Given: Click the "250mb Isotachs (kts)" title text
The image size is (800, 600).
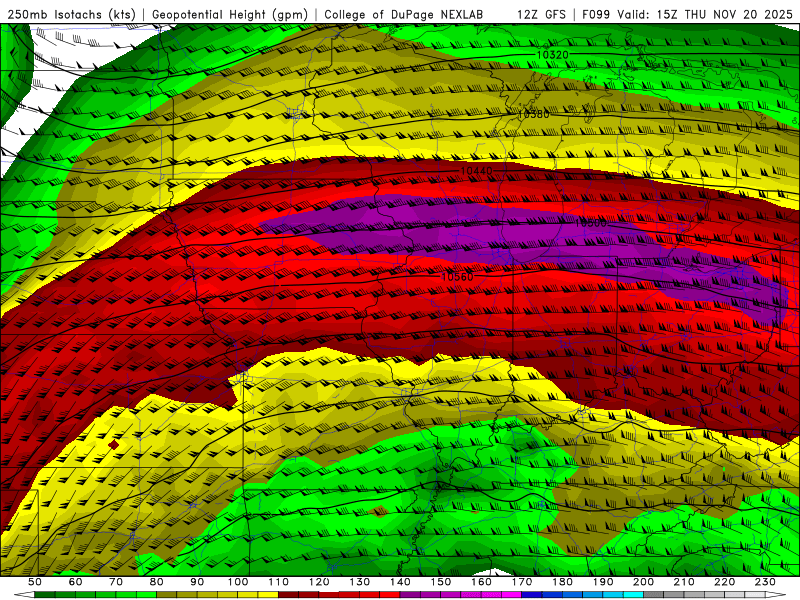Looking at the screenshot, I should pyautogui.click(x=71, y=14).
